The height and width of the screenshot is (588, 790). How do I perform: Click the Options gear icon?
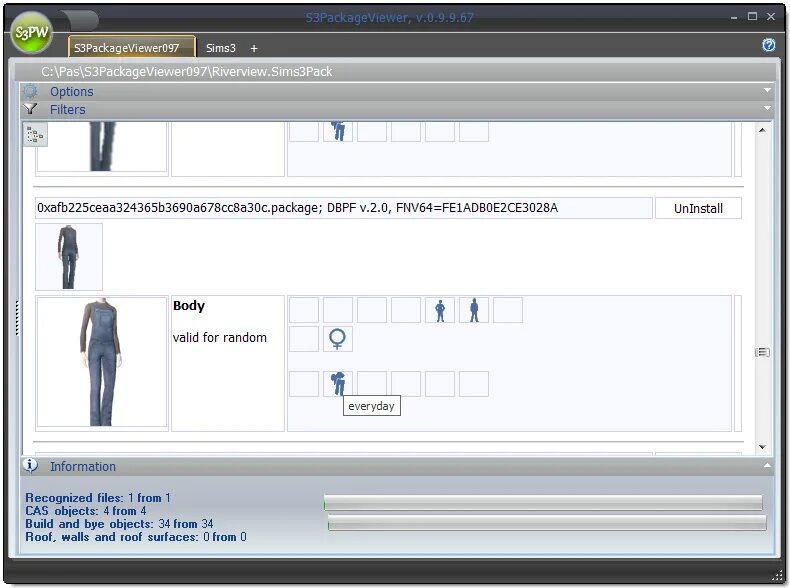(30, 91)
